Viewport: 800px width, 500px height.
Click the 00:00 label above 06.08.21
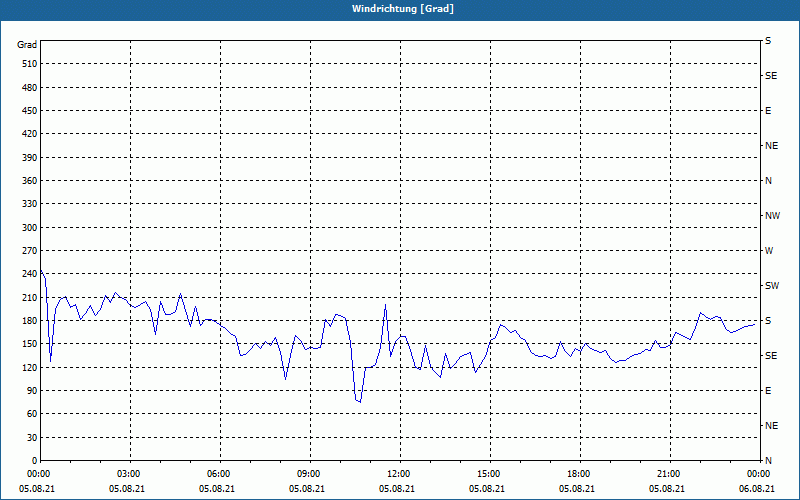tap(758, 474)
